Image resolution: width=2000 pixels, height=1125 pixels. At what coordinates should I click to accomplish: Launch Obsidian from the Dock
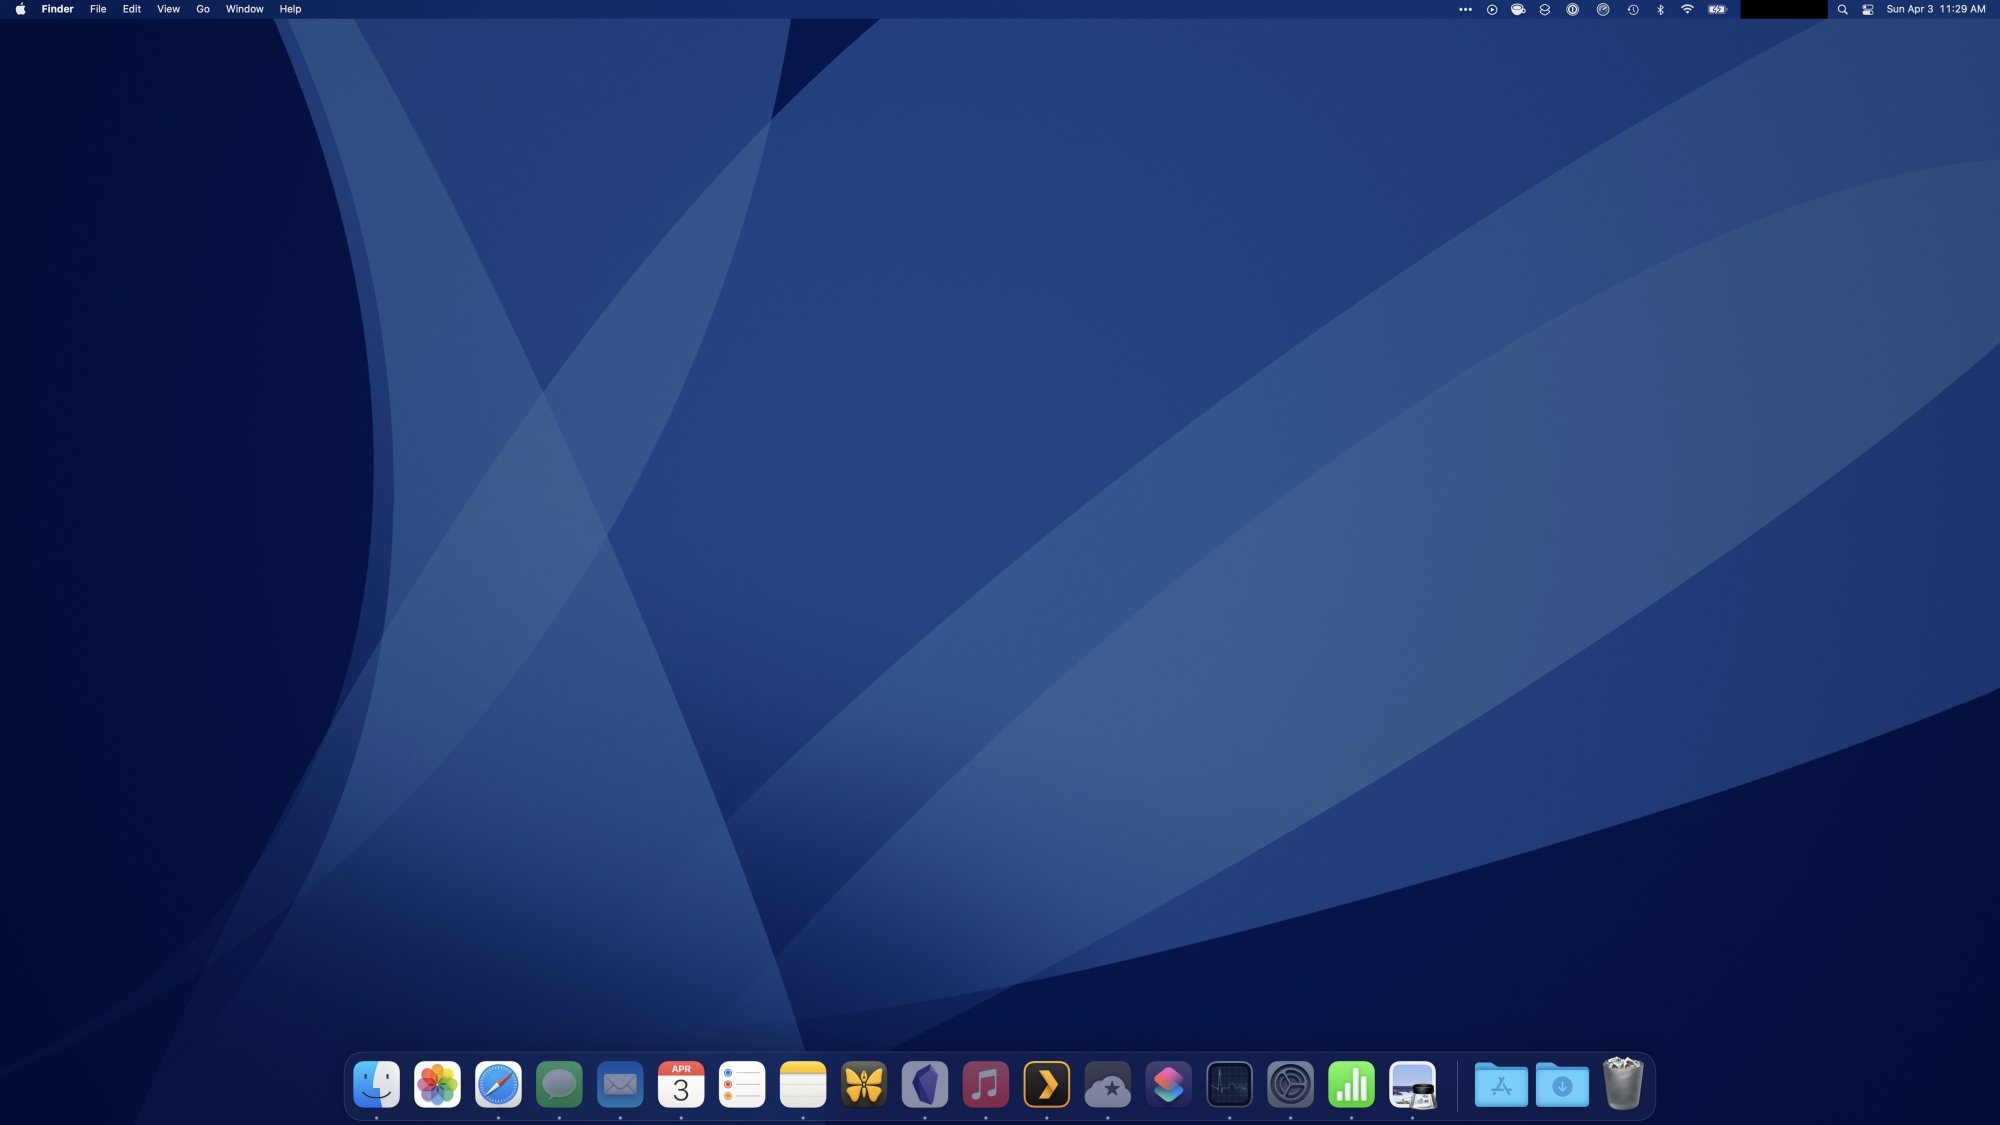[925, 1084]
